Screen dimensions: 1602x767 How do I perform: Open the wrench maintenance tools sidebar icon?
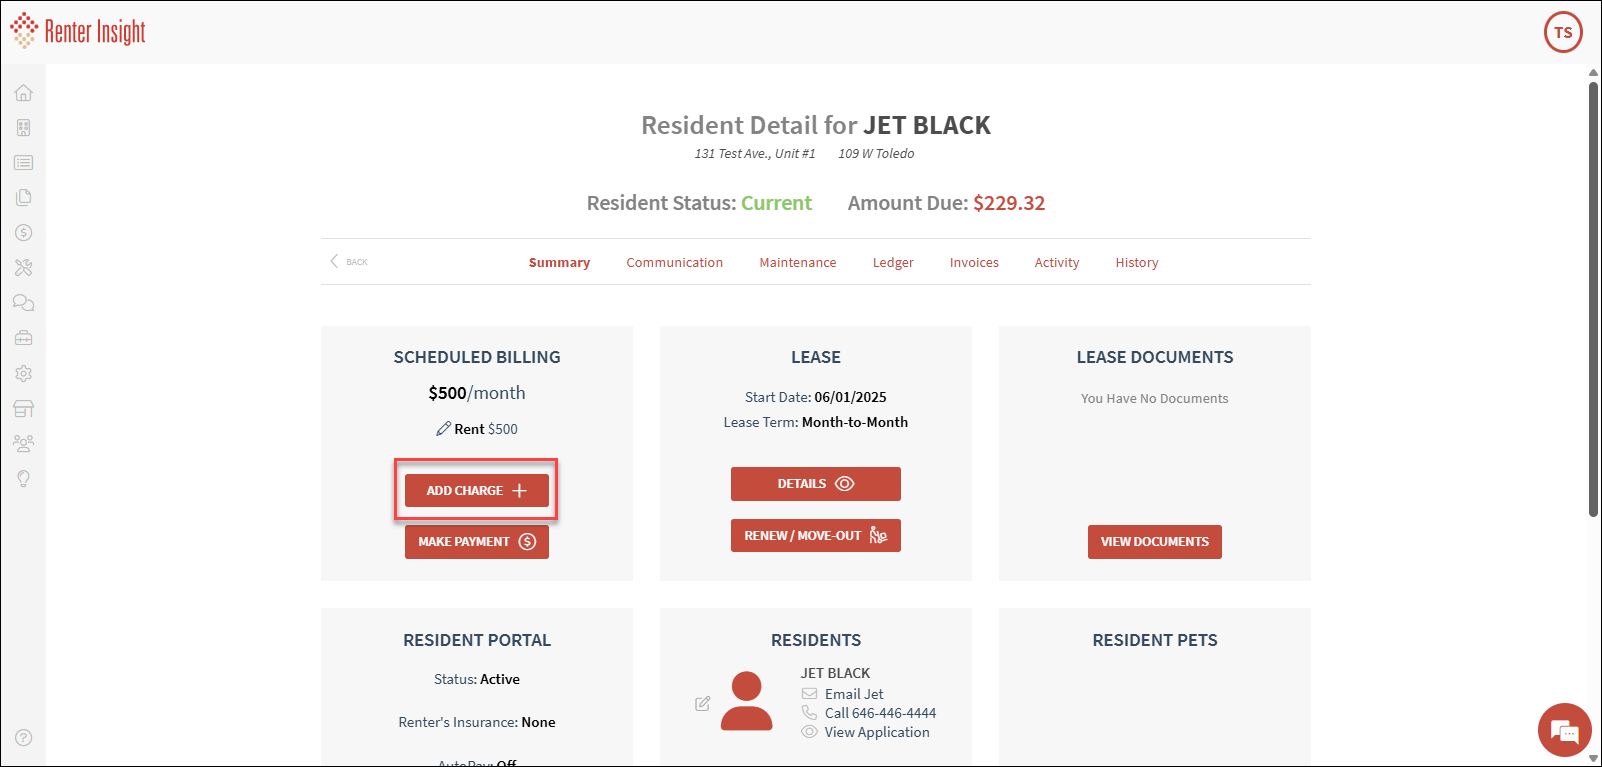[24, 268]
